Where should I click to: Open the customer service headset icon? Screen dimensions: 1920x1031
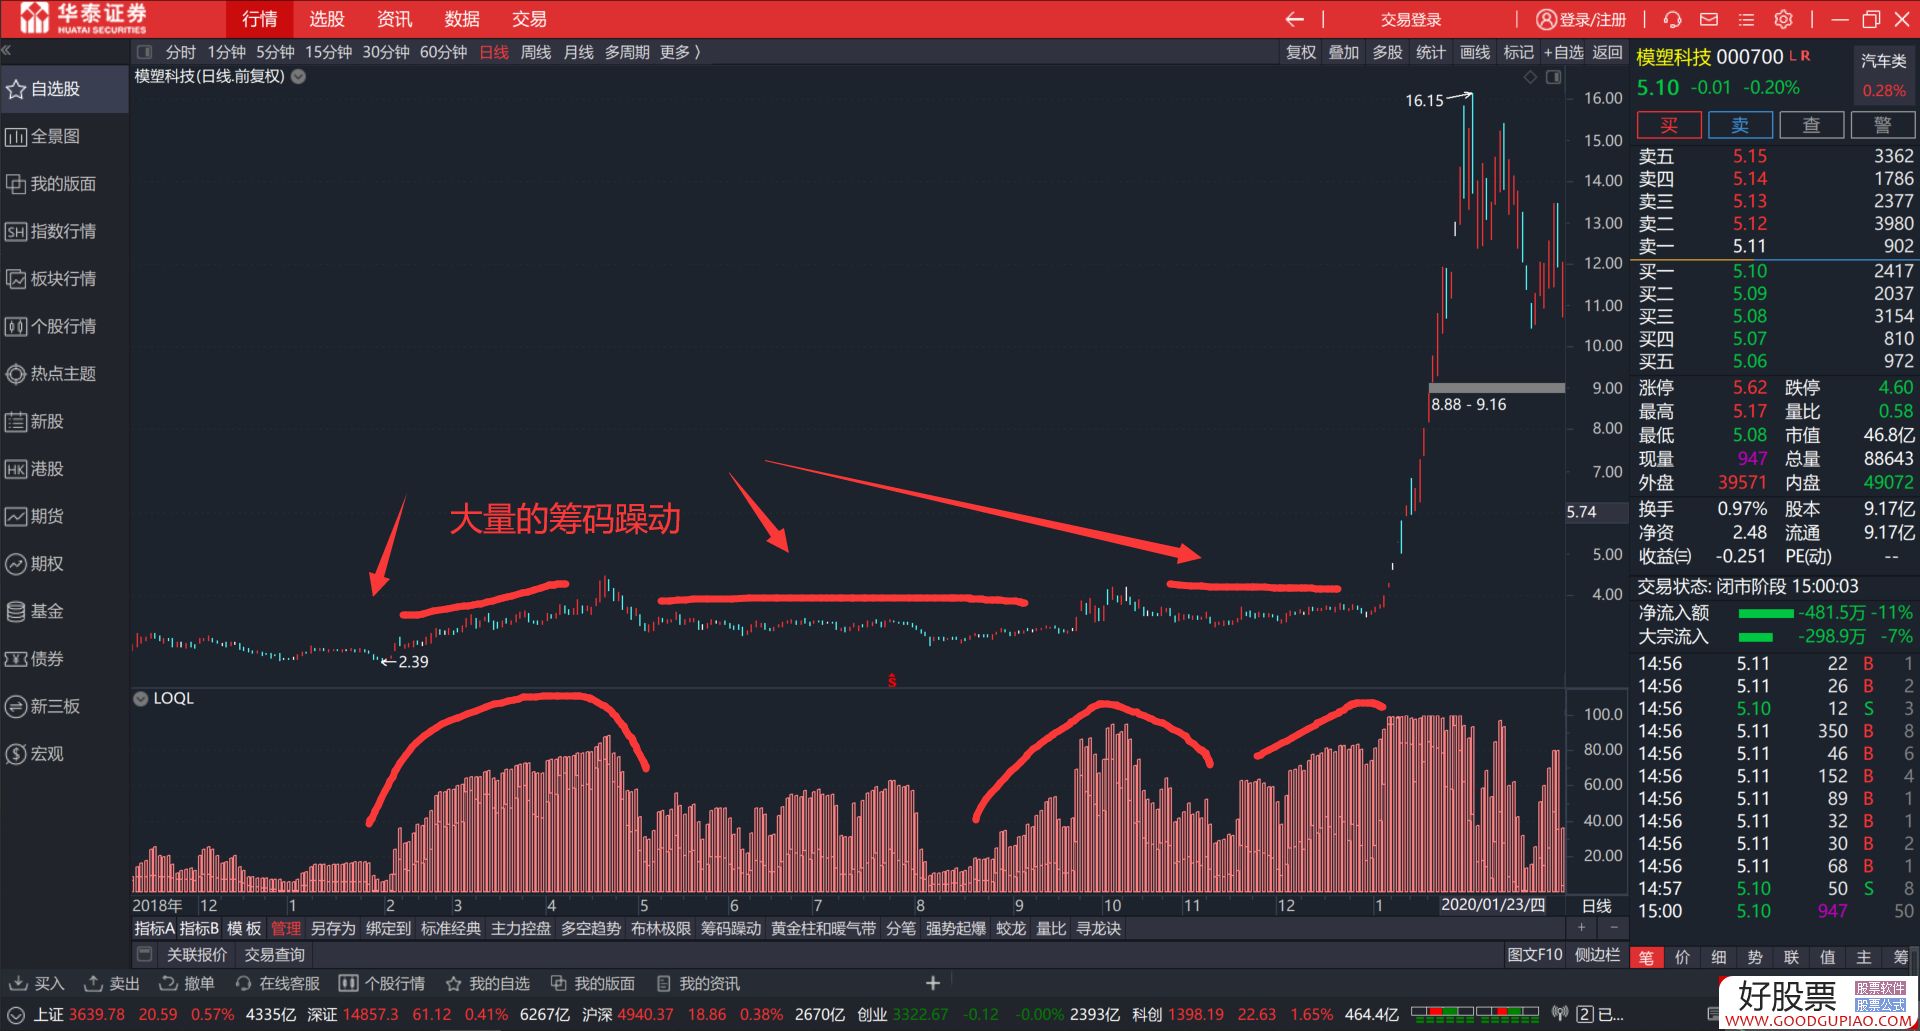1672,19
